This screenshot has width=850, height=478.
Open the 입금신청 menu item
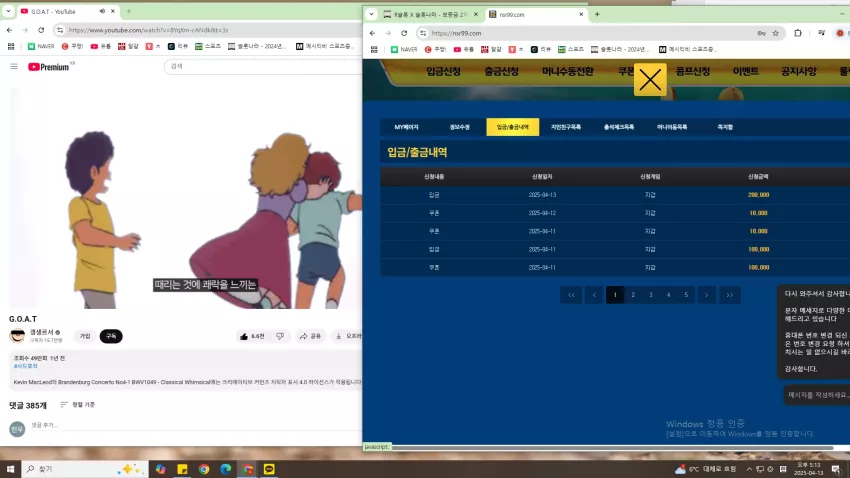pyautogui.click(x=443, y=72)
